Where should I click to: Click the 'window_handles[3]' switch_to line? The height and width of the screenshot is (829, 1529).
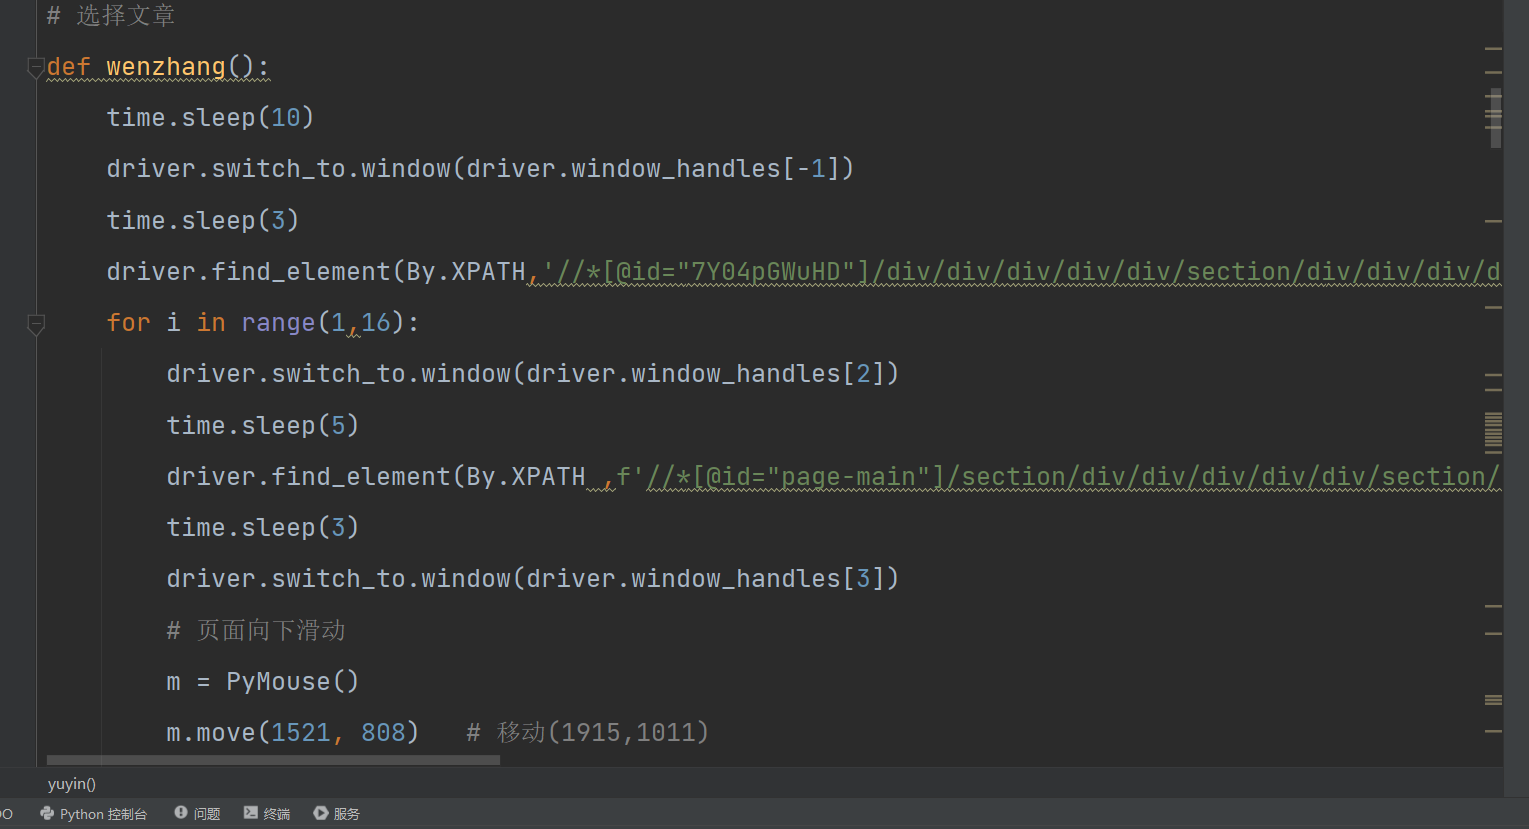[532, 579]
